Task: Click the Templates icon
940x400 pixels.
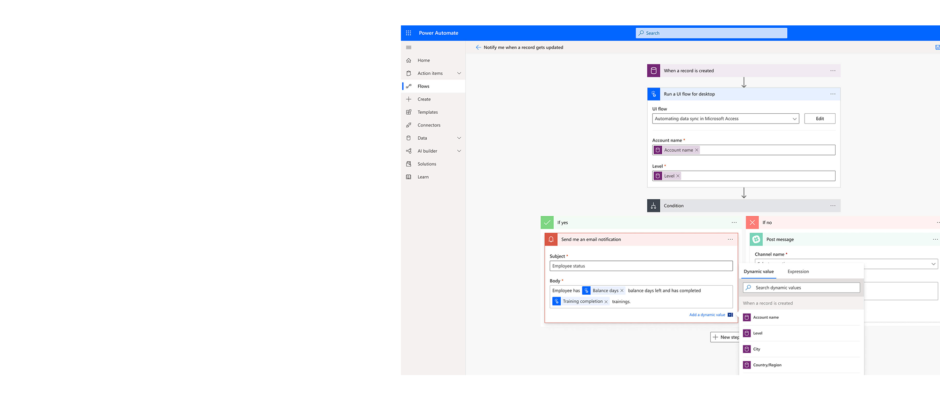Action: point(409,112)
